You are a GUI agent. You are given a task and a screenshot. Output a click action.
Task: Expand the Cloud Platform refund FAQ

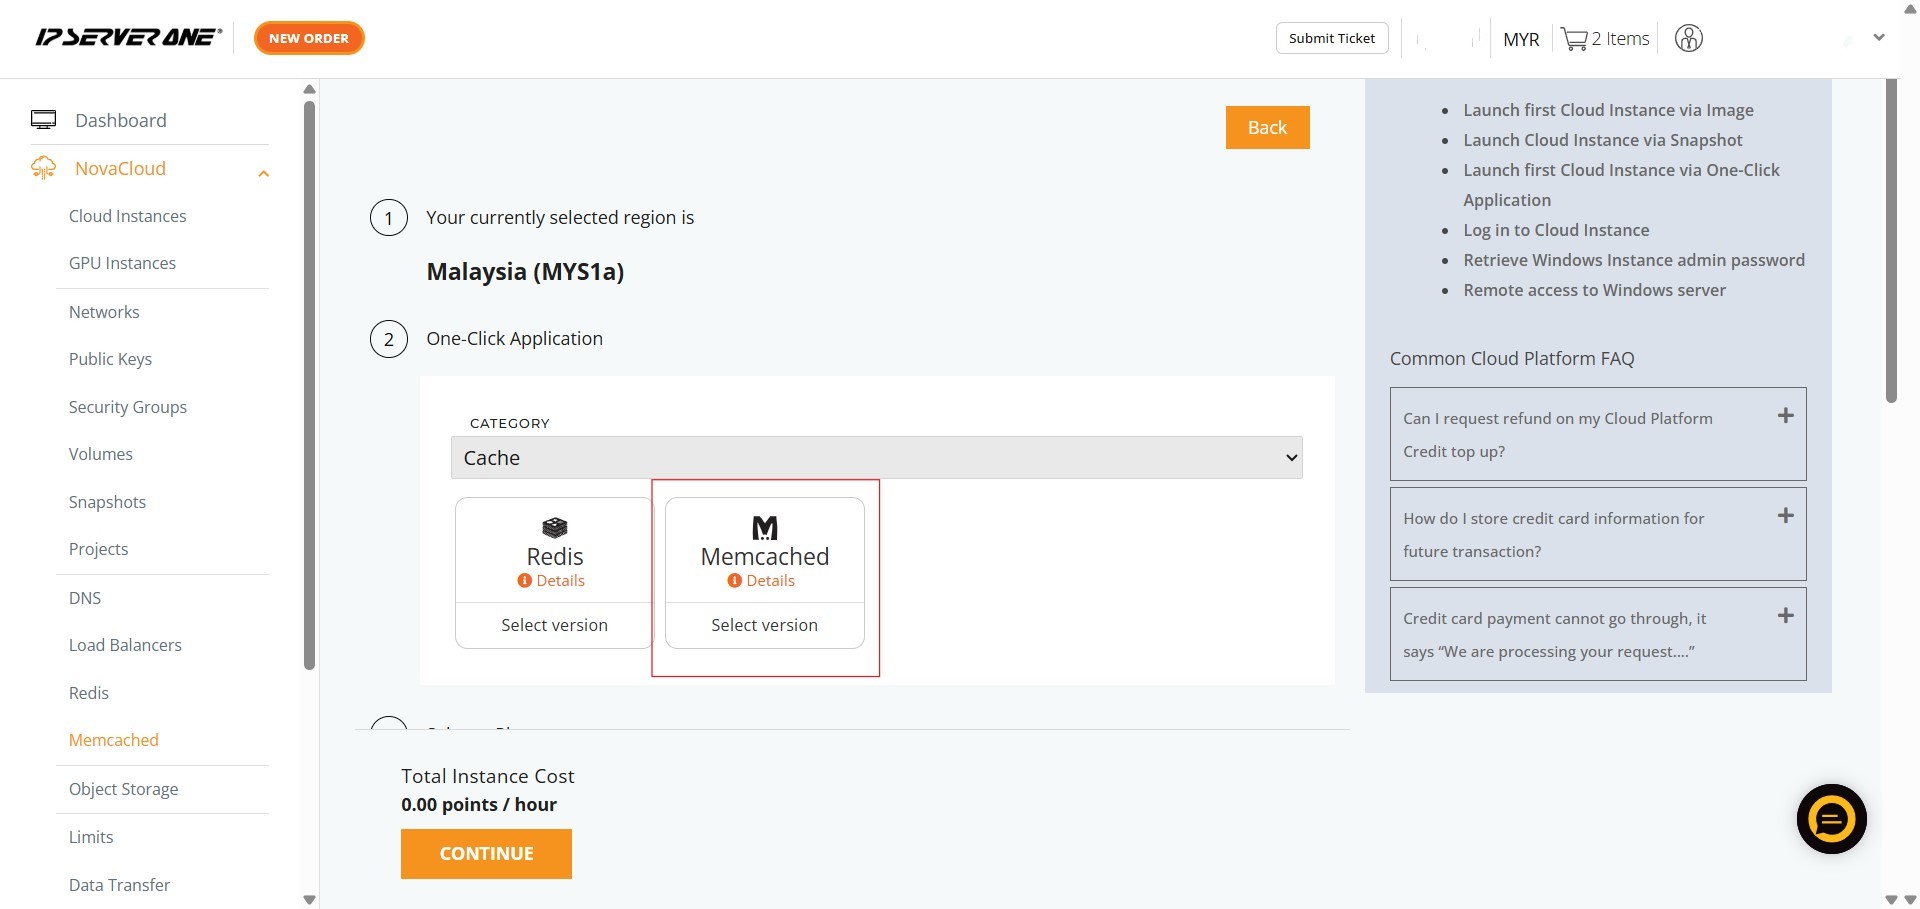point(1785,416)
